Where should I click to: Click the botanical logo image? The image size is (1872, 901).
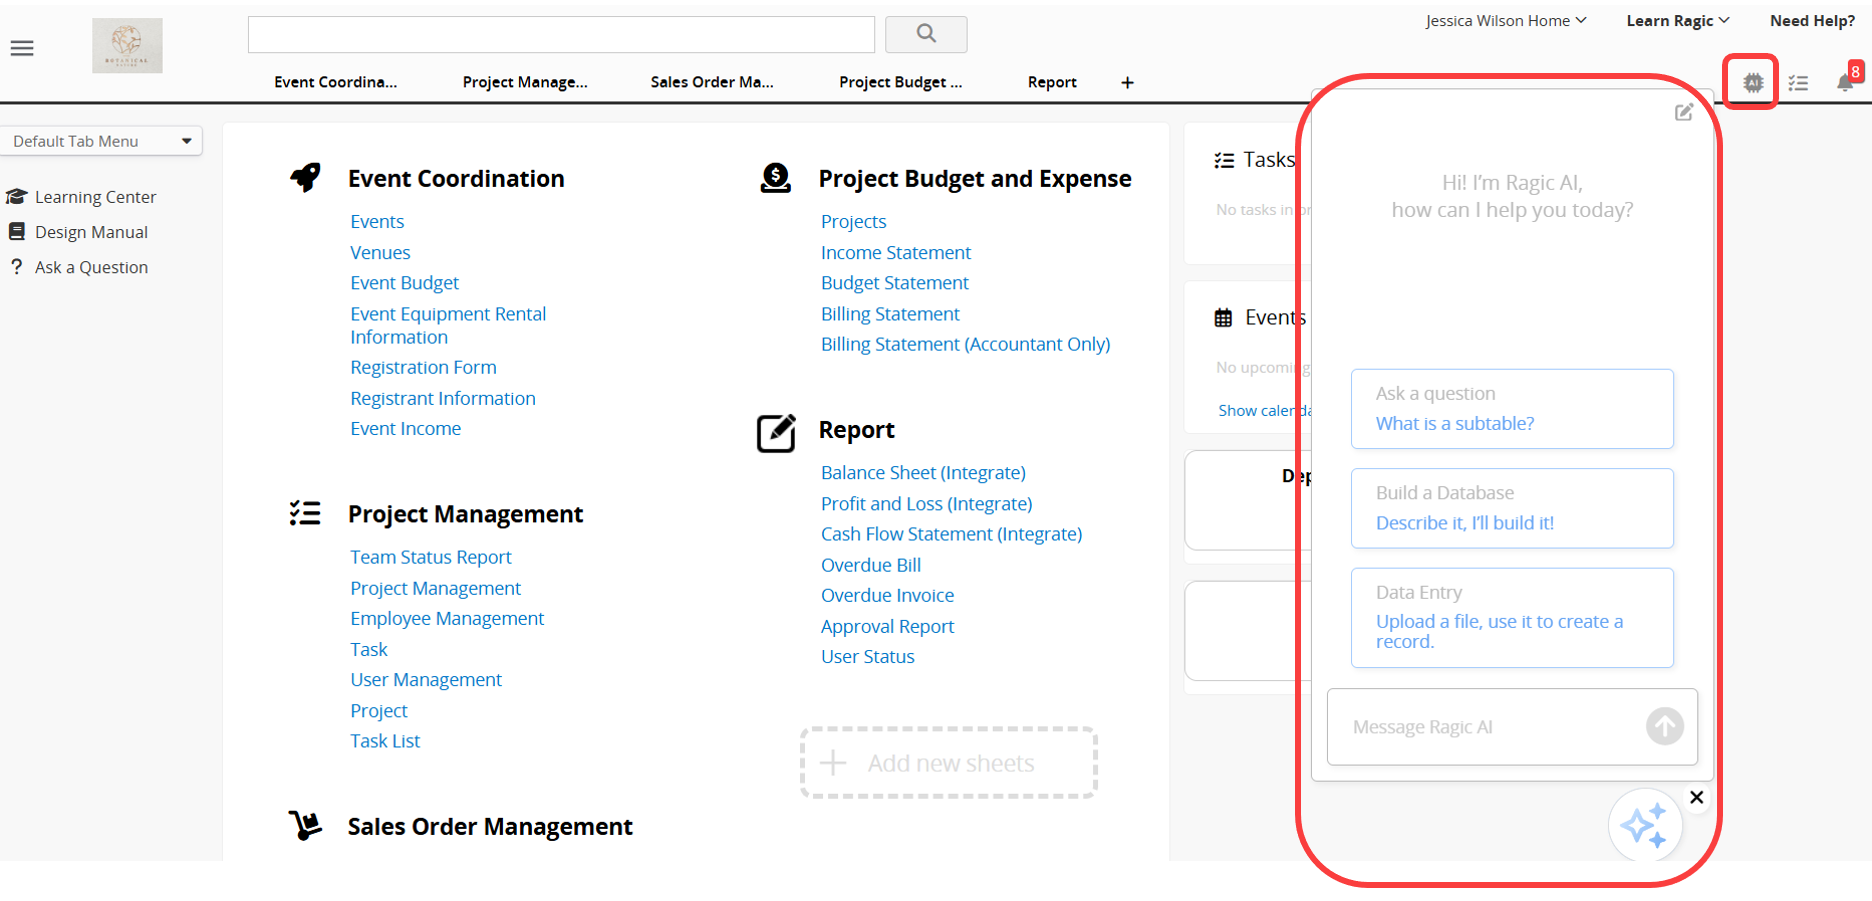tap(127, 46)
